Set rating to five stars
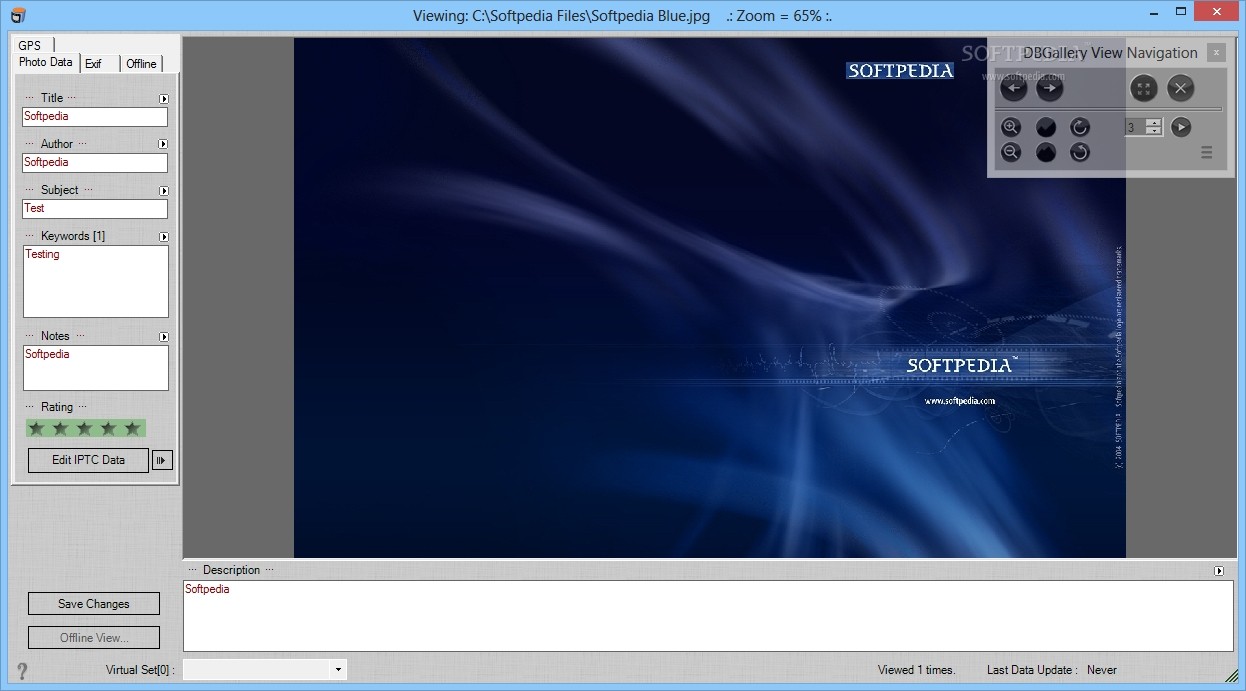Image resolution: width=1246 pixels, height=691 pixels. click(133, 429)
